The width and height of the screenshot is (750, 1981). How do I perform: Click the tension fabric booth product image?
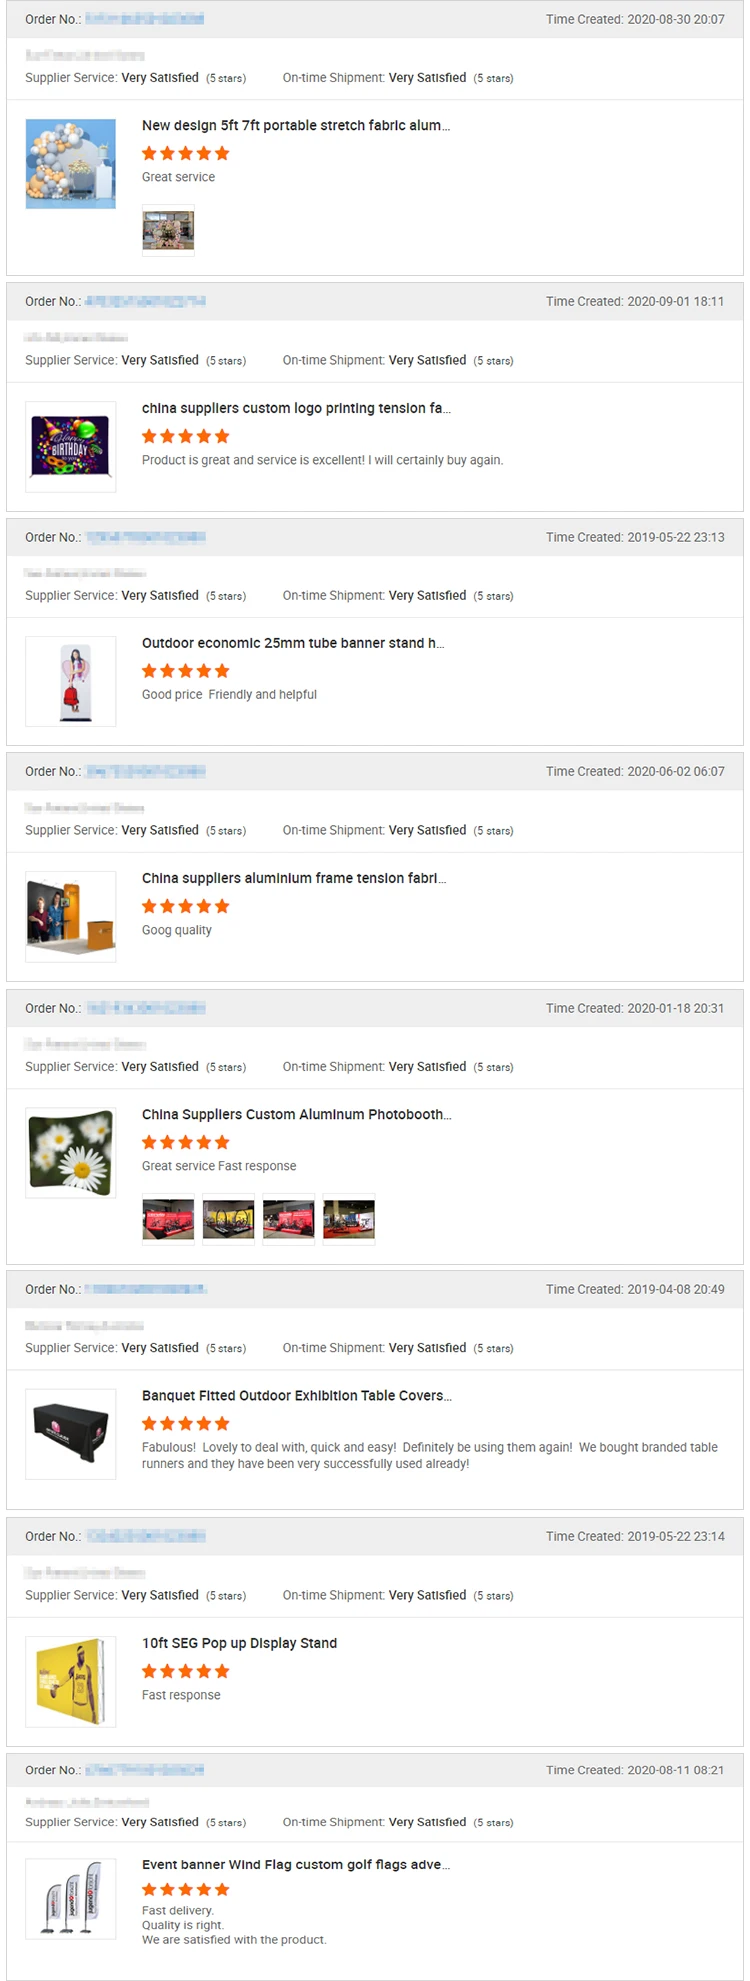(x=70, y=916)
